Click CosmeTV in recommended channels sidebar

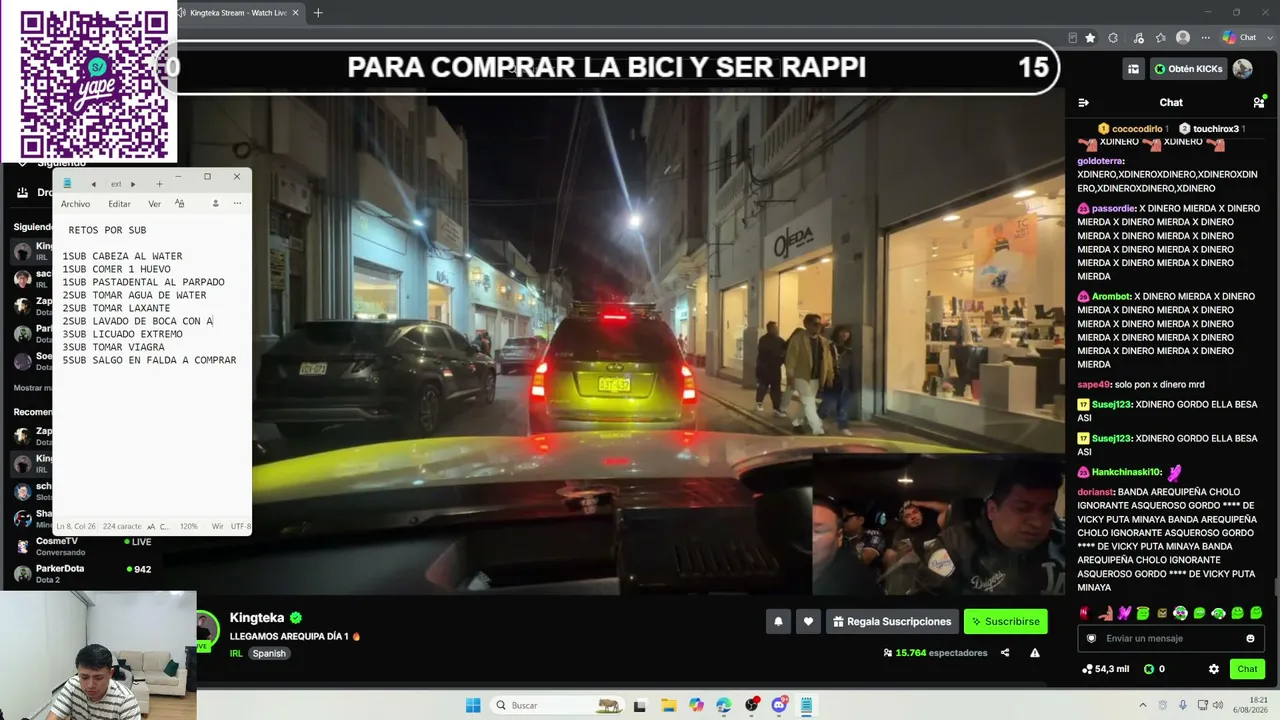pos(82,546)
